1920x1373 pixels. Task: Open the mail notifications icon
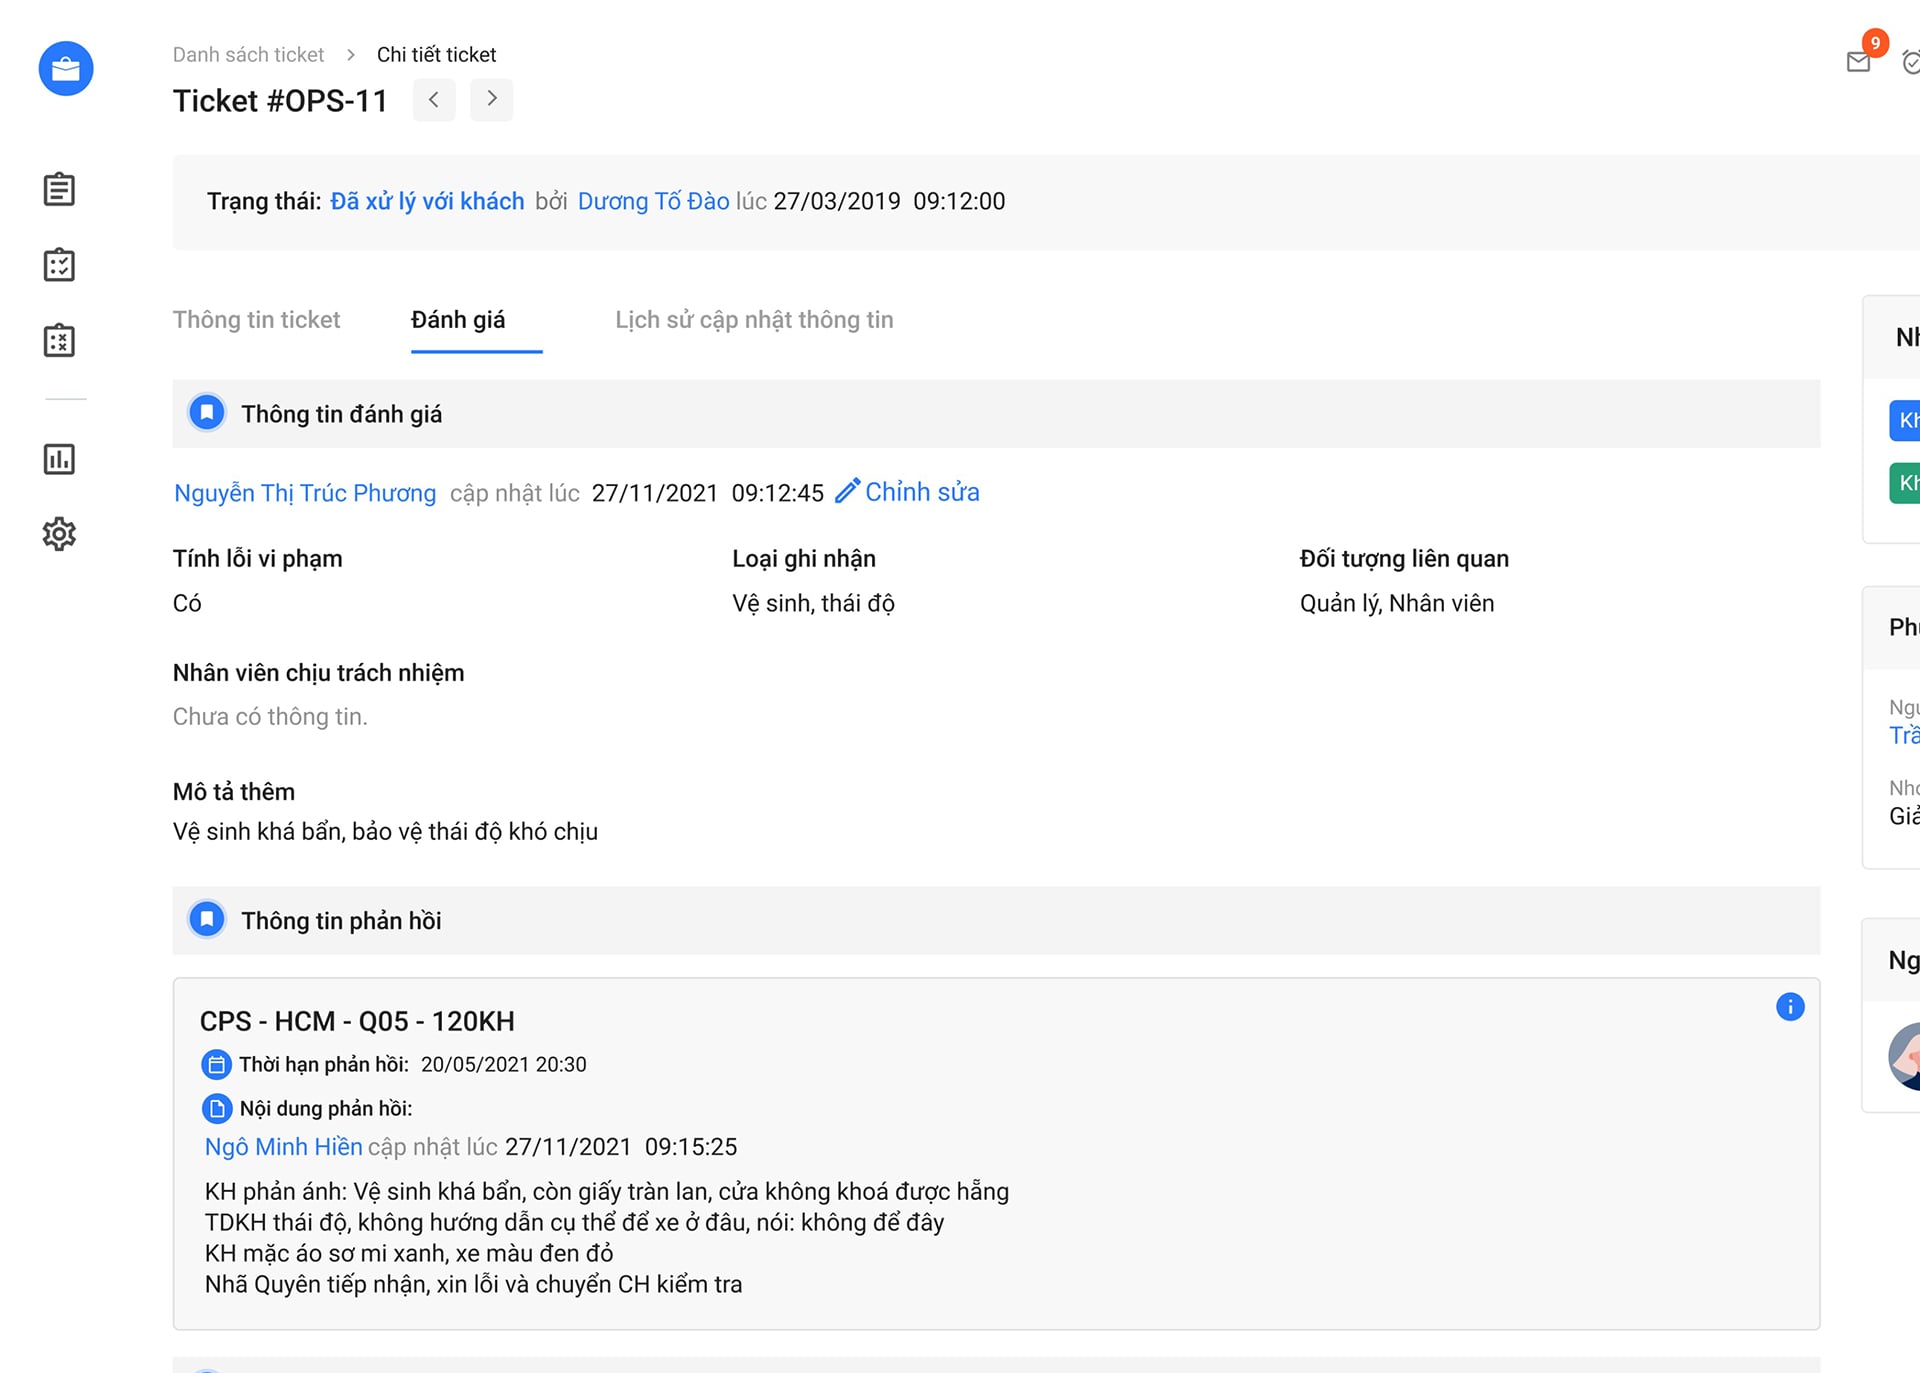[1858, 62]
